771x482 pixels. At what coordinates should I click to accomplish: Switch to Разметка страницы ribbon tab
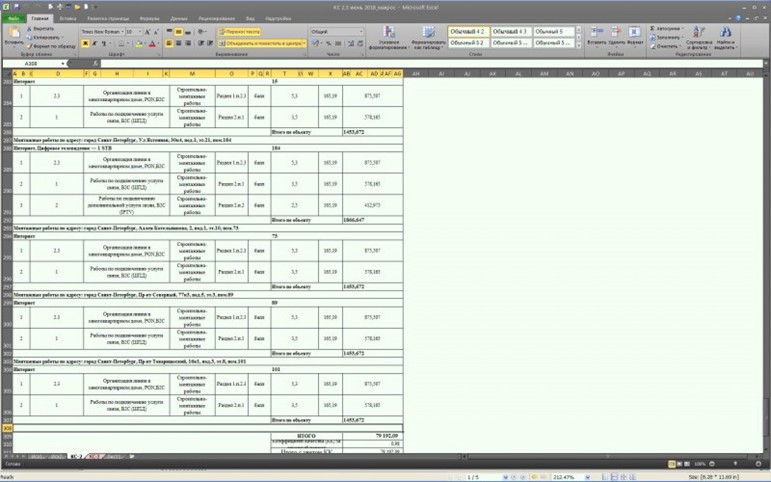[108, 18]
